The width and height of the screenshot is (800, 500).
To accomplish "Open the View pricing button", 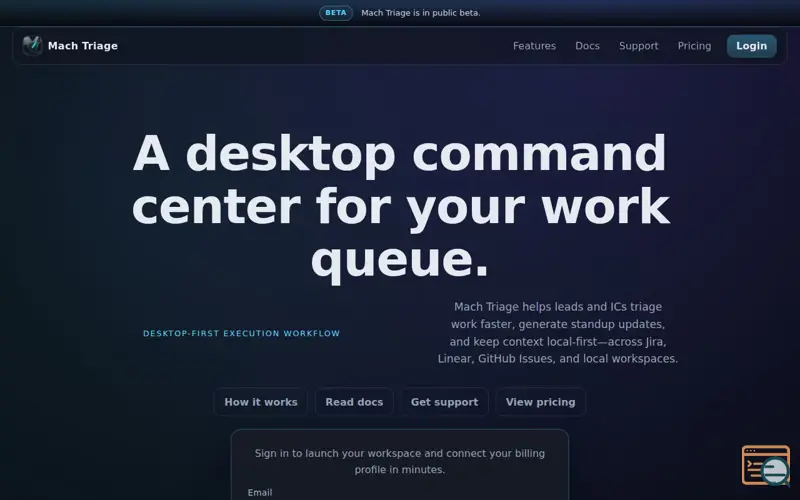I will click(540, 402).
